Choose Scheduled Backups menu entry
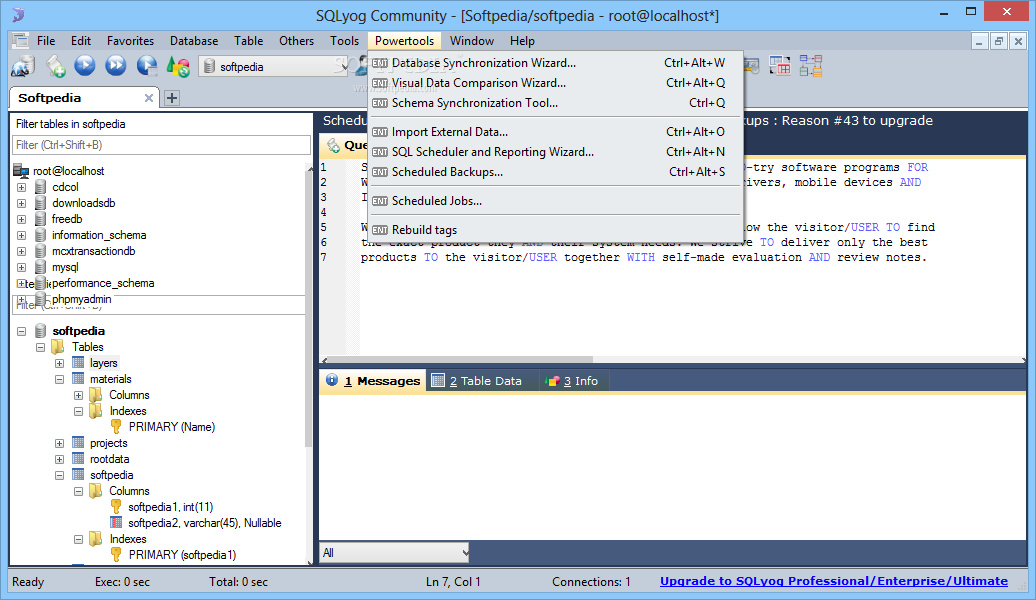Viewport: 1036px width, 600px height. tap(555, 171)
